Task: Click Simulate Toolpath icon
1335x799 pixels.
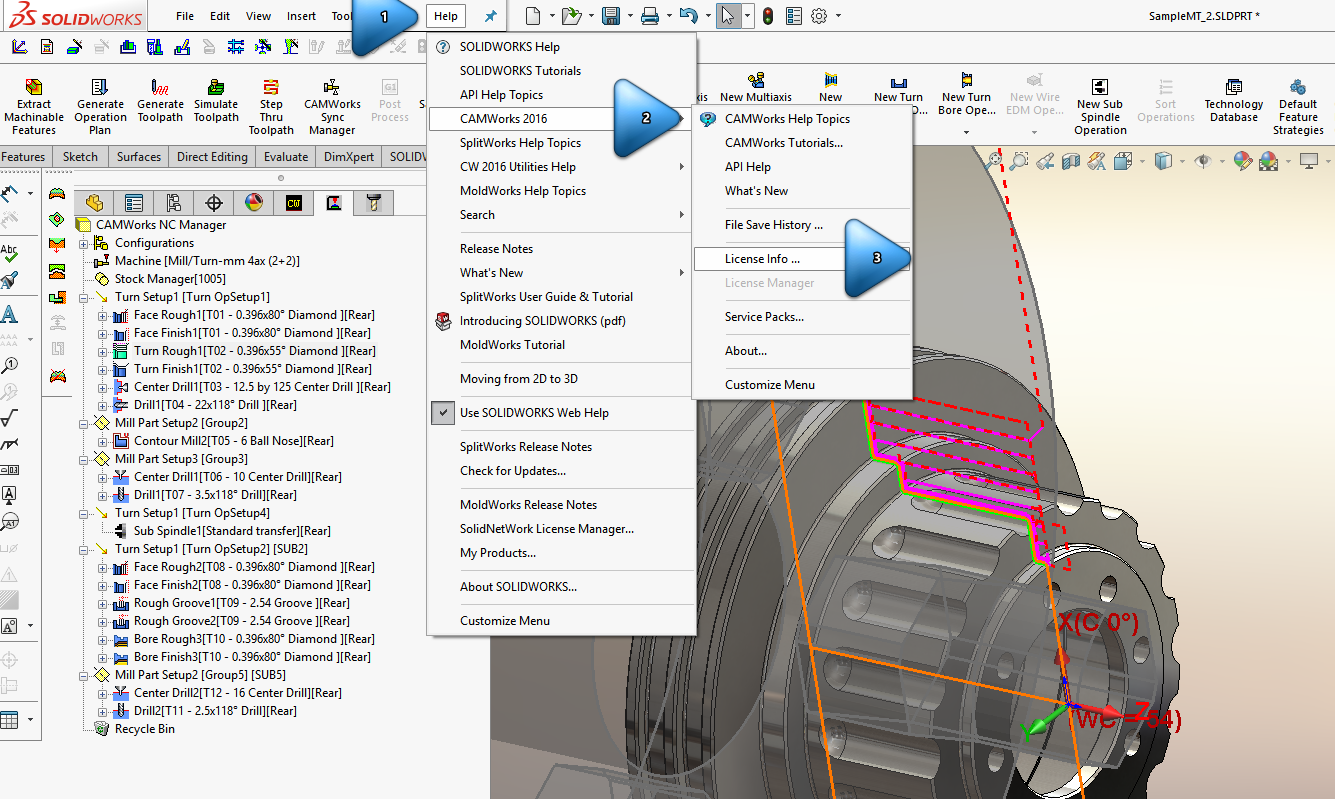Action: coord(216,88)
